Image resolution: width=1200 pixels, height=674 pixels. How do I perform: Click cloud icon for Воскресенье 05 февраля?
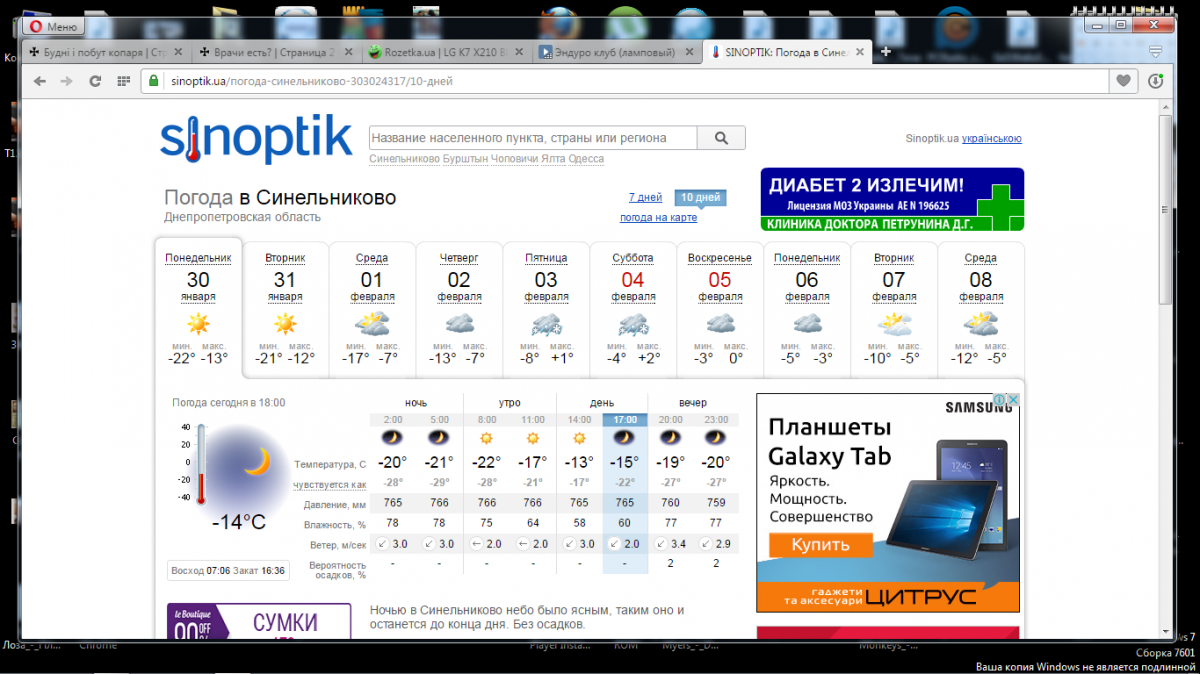(720, 323)
